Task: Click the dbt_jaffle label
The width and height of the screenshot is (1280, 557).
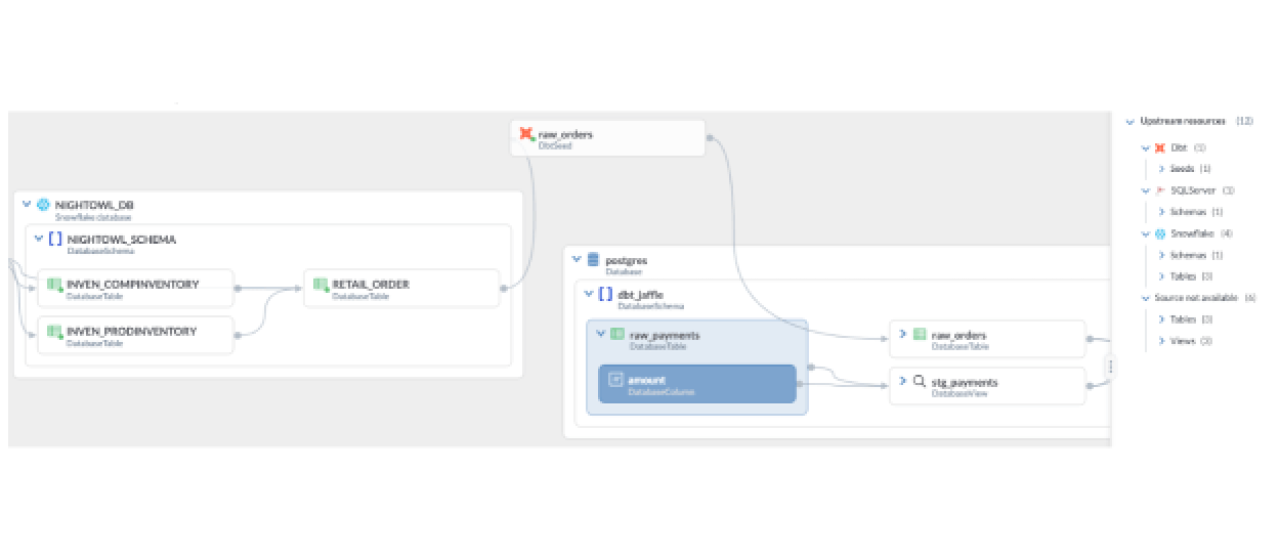Action: 640,294
